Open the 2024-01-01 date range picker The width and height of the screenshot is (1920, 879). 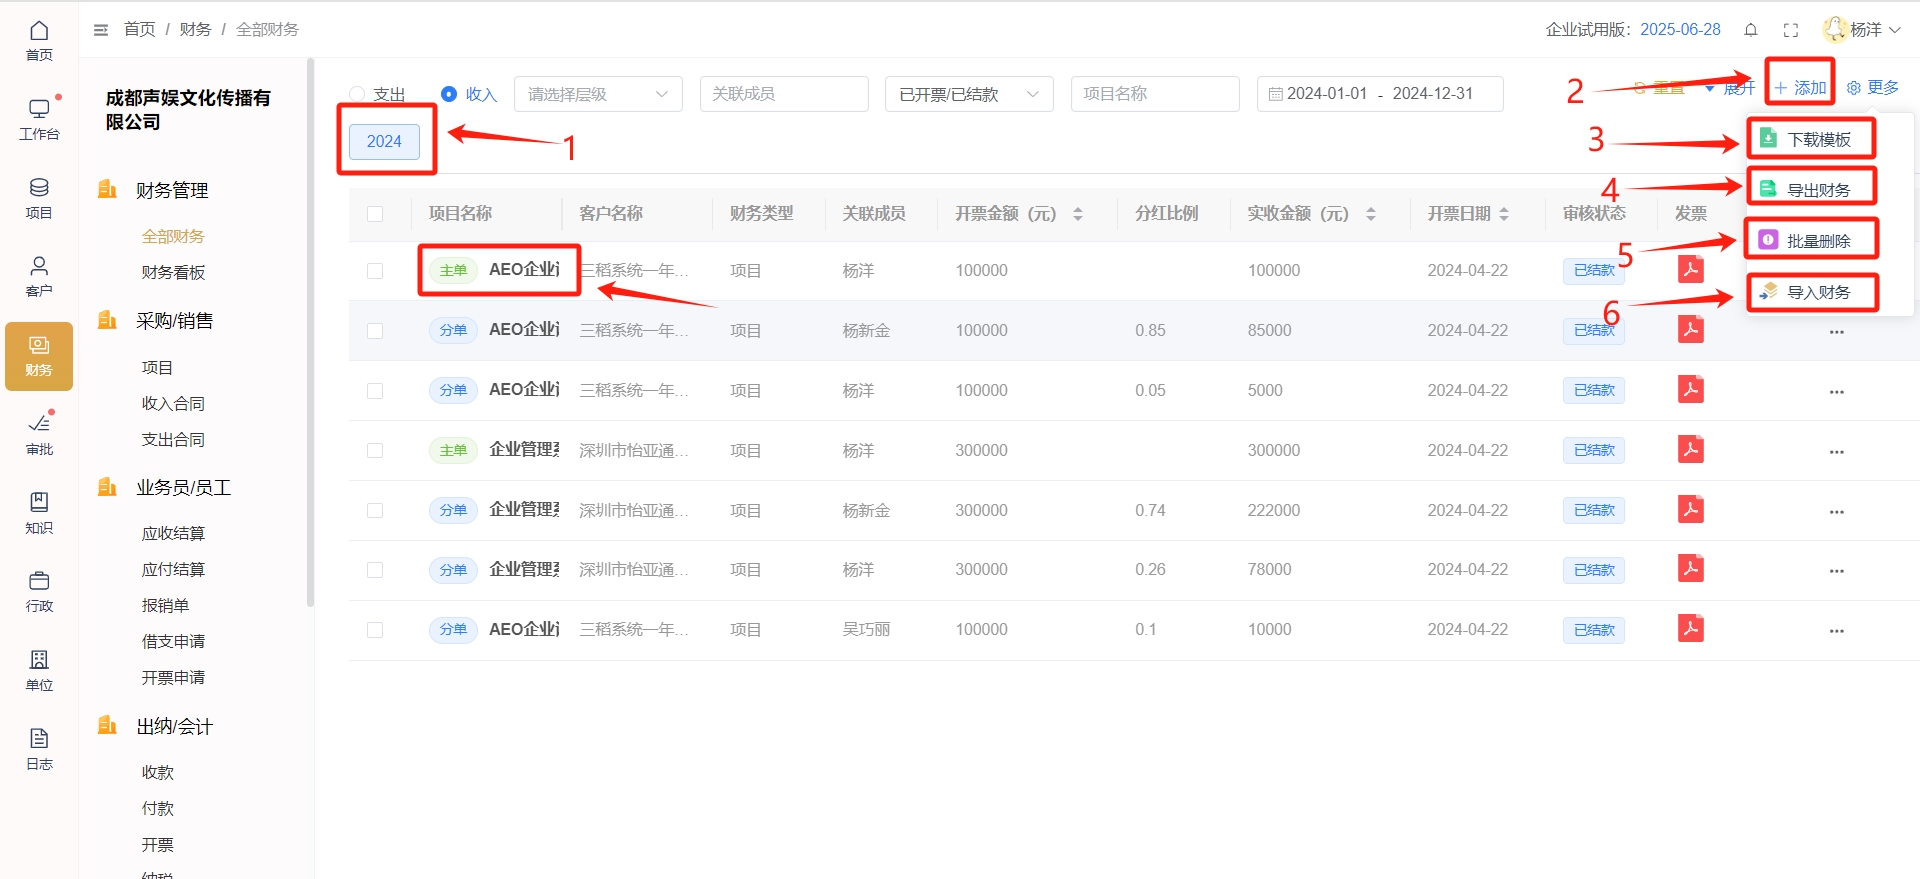[1380, 94]
